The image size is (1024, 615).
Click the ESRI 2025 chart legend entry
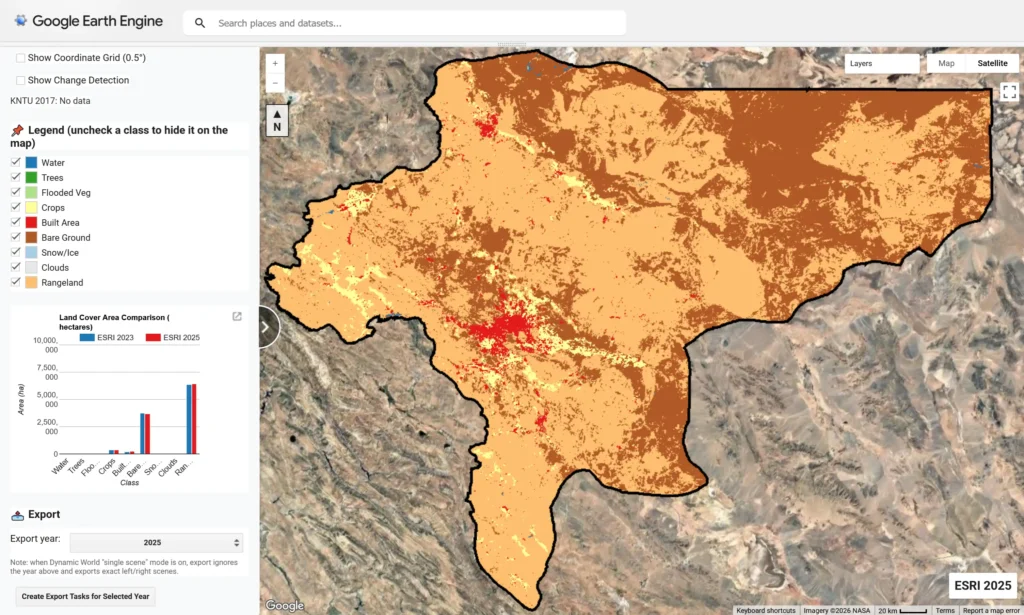coord(172,338)
